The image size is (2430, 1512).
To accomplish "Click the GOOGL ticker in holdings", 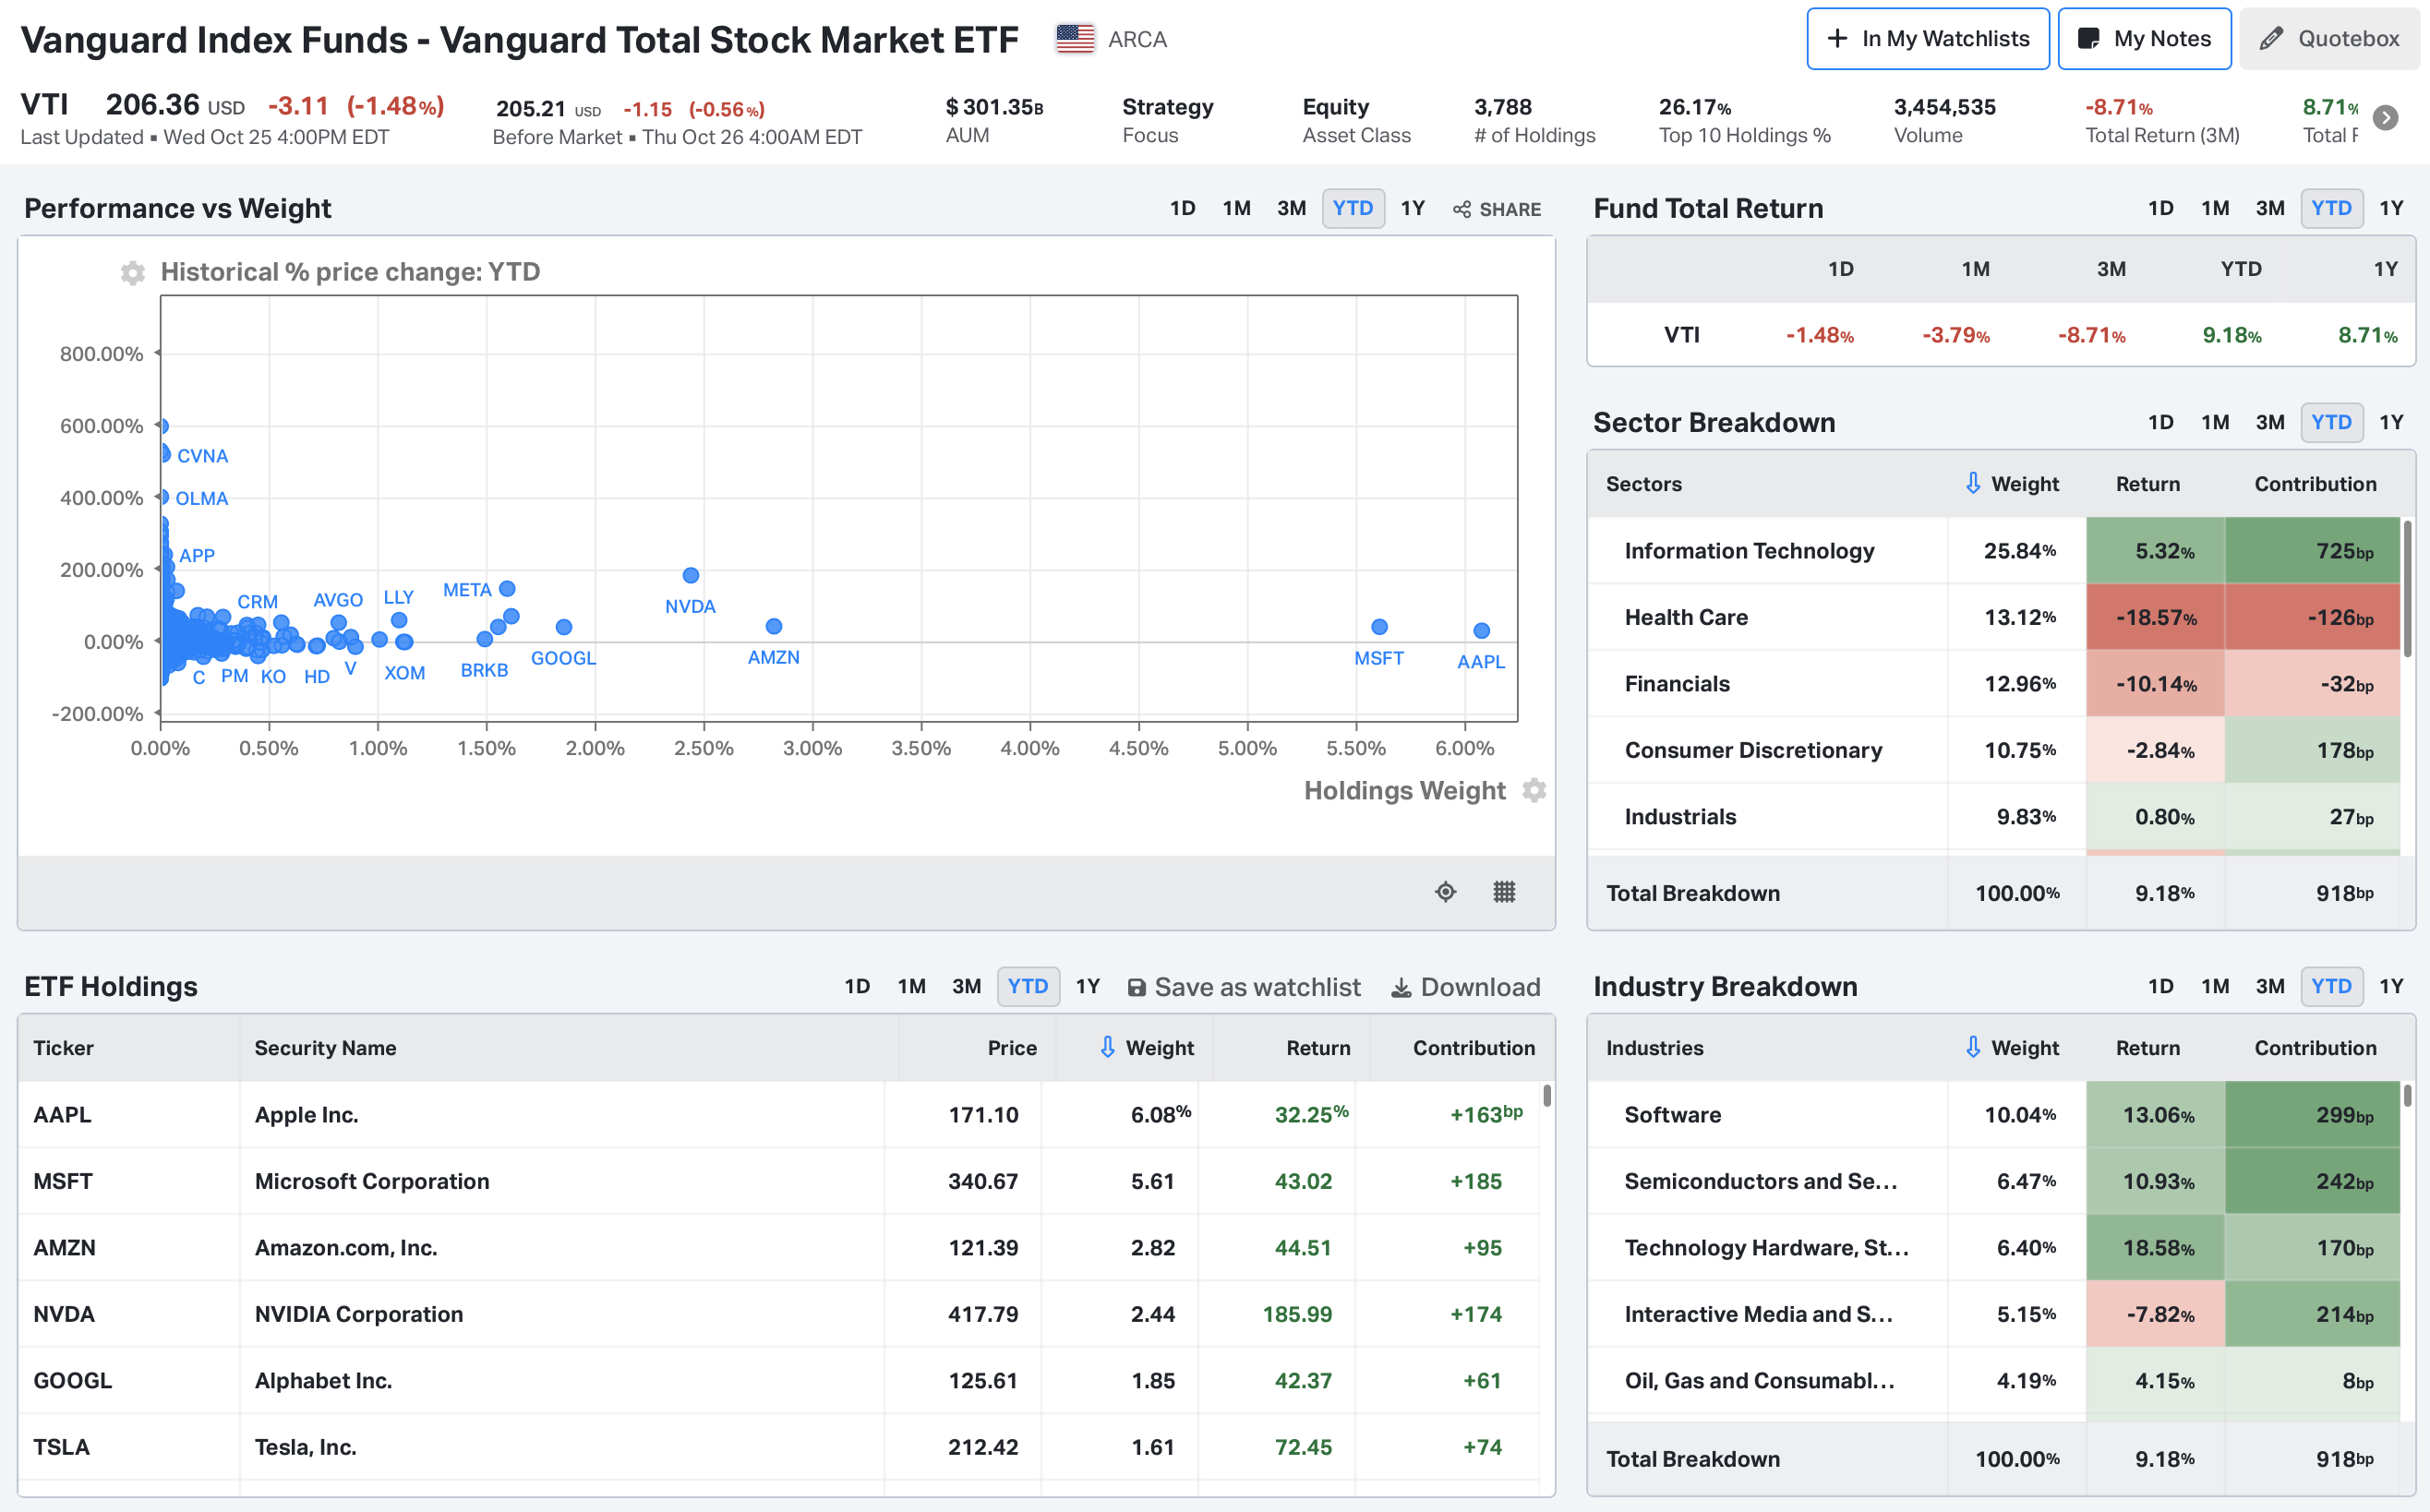I will [72, 1380].
